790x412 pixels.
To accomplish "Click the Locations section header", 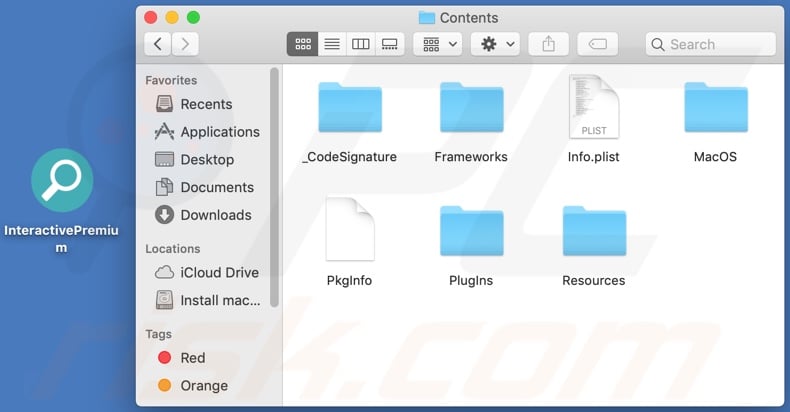I will click(x=173, y=249).
